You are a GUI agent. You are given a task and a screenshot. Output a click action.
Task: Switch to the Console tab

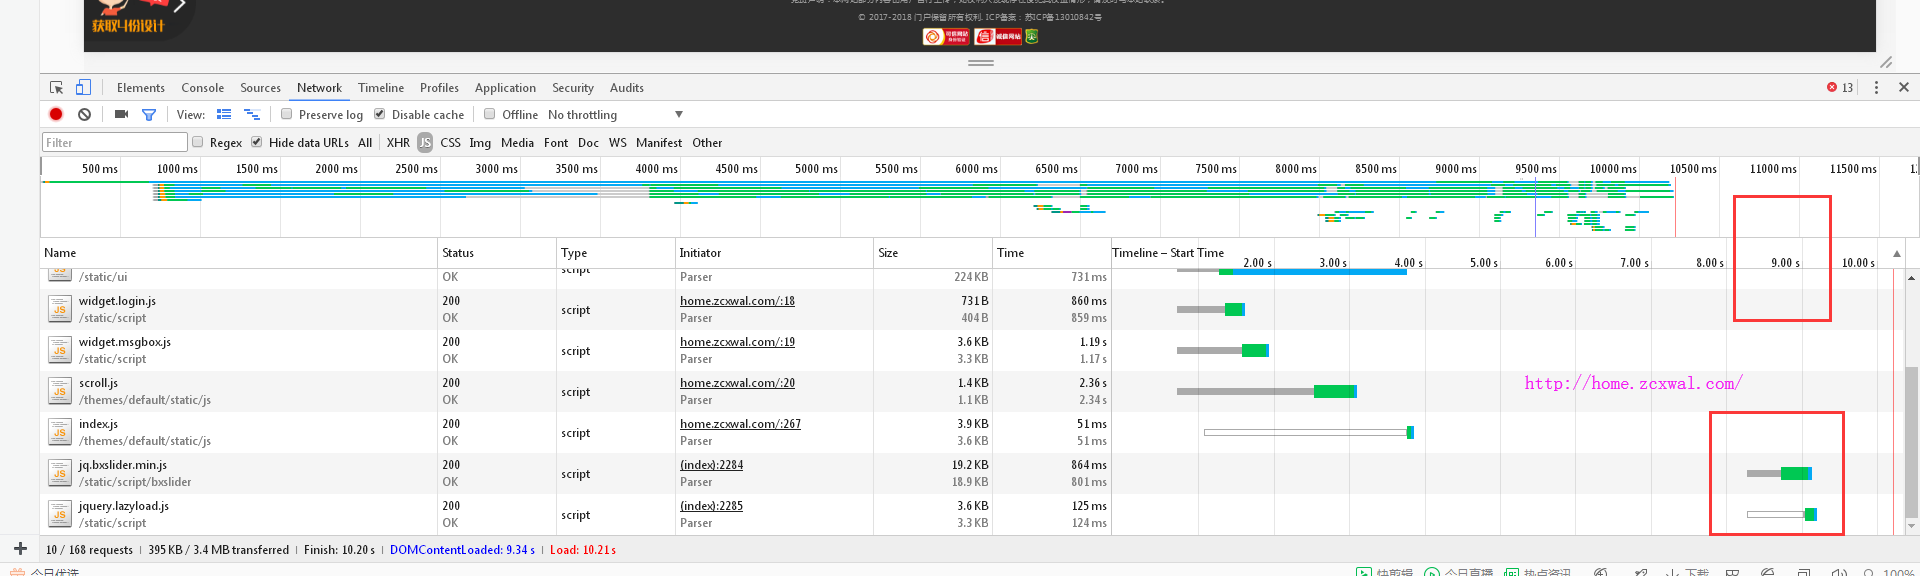click(202, 88)
